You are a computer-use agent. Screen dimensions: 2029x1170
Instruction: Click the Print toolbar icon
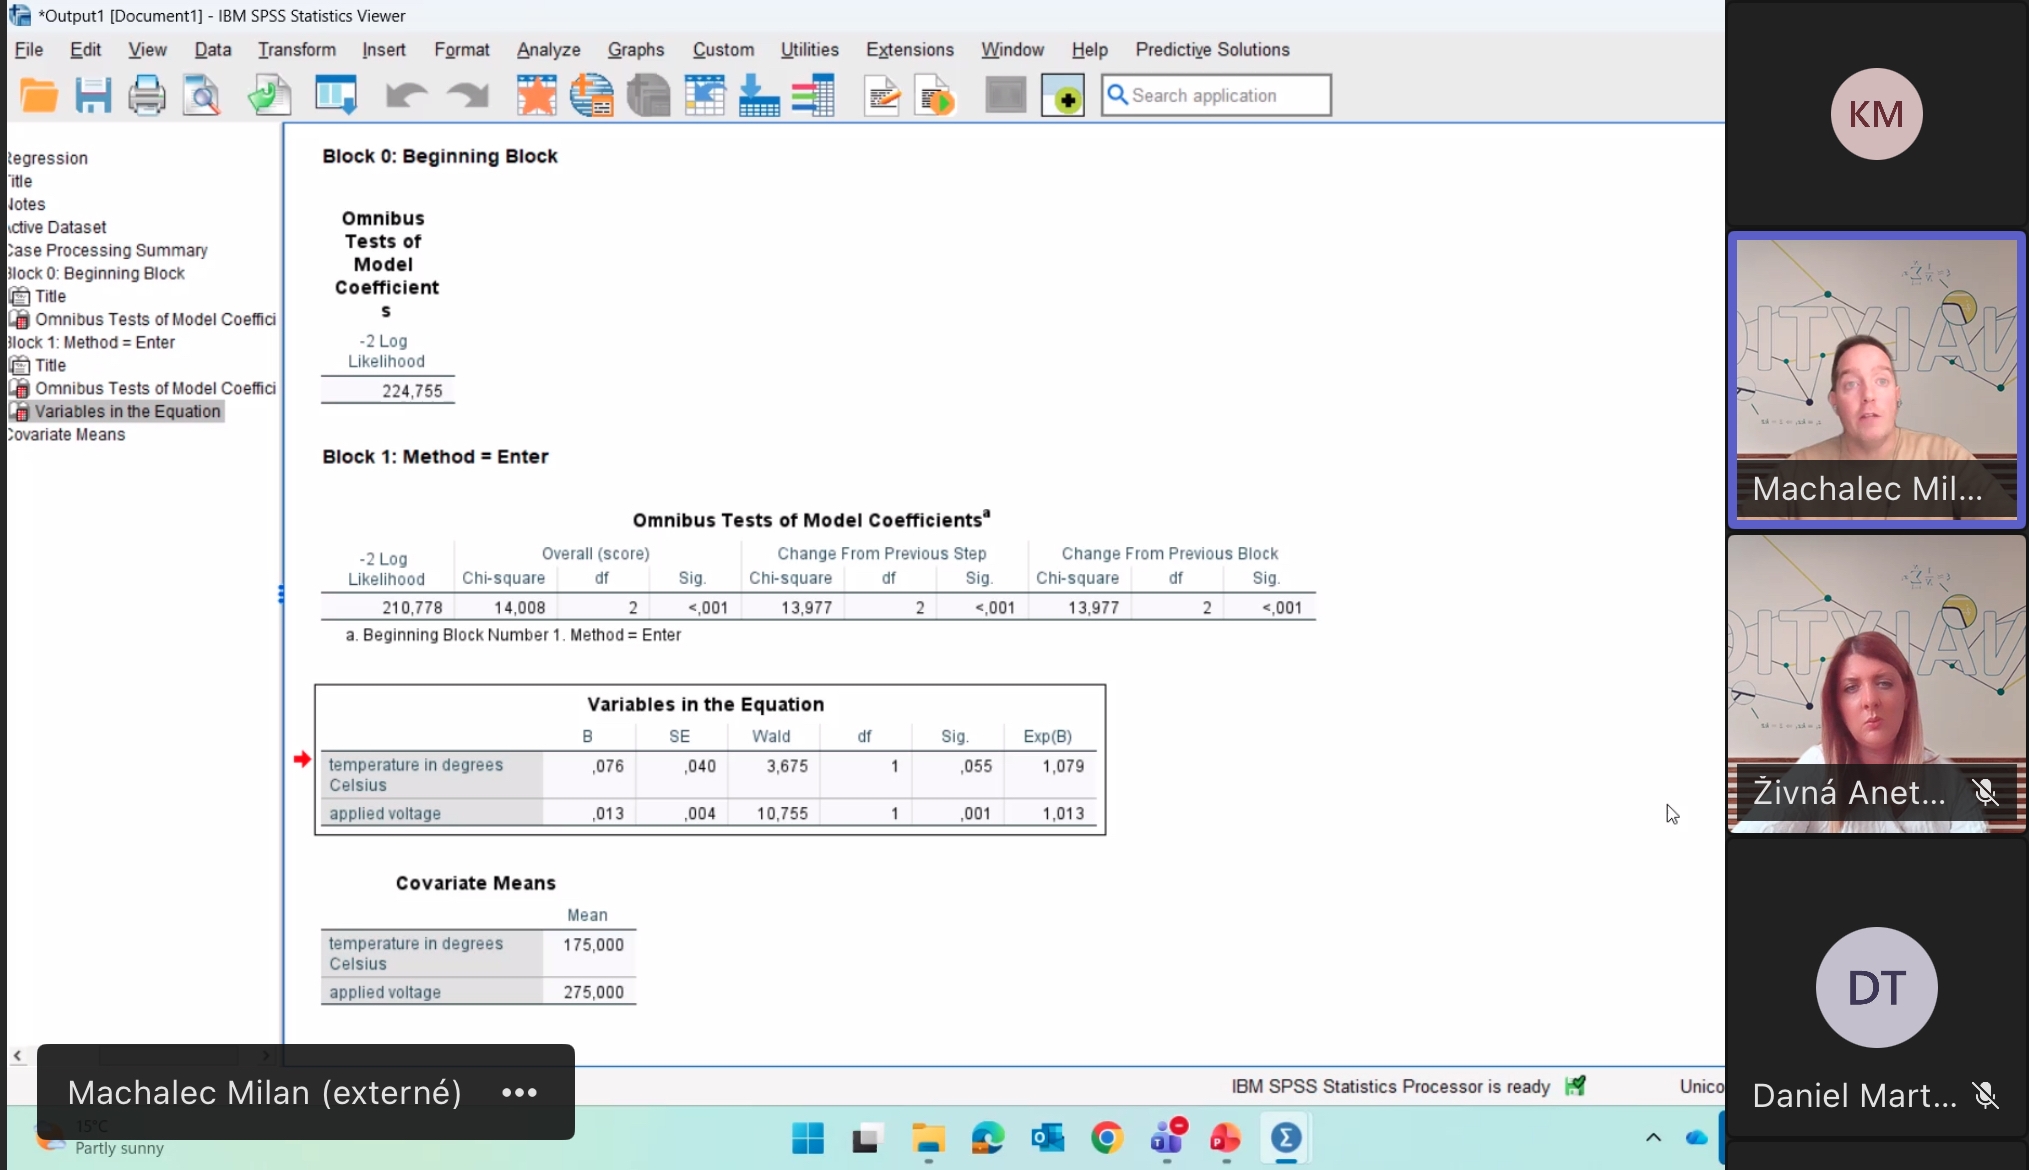pos(147,96)
